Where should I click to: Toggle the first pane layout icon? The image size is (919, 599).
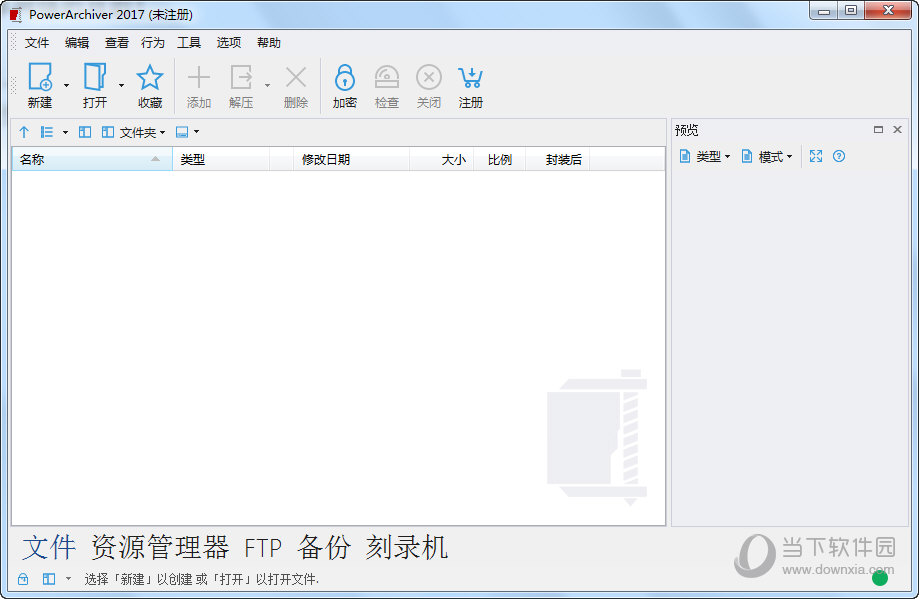click(85, 132)
